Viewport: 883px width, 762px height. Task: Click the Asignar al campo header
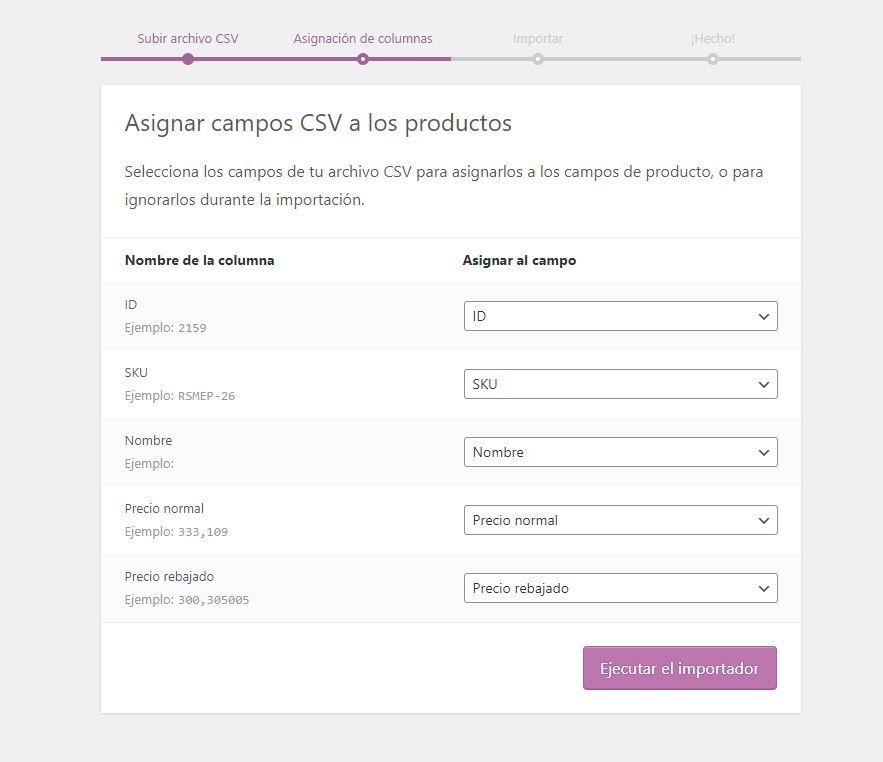519,260
